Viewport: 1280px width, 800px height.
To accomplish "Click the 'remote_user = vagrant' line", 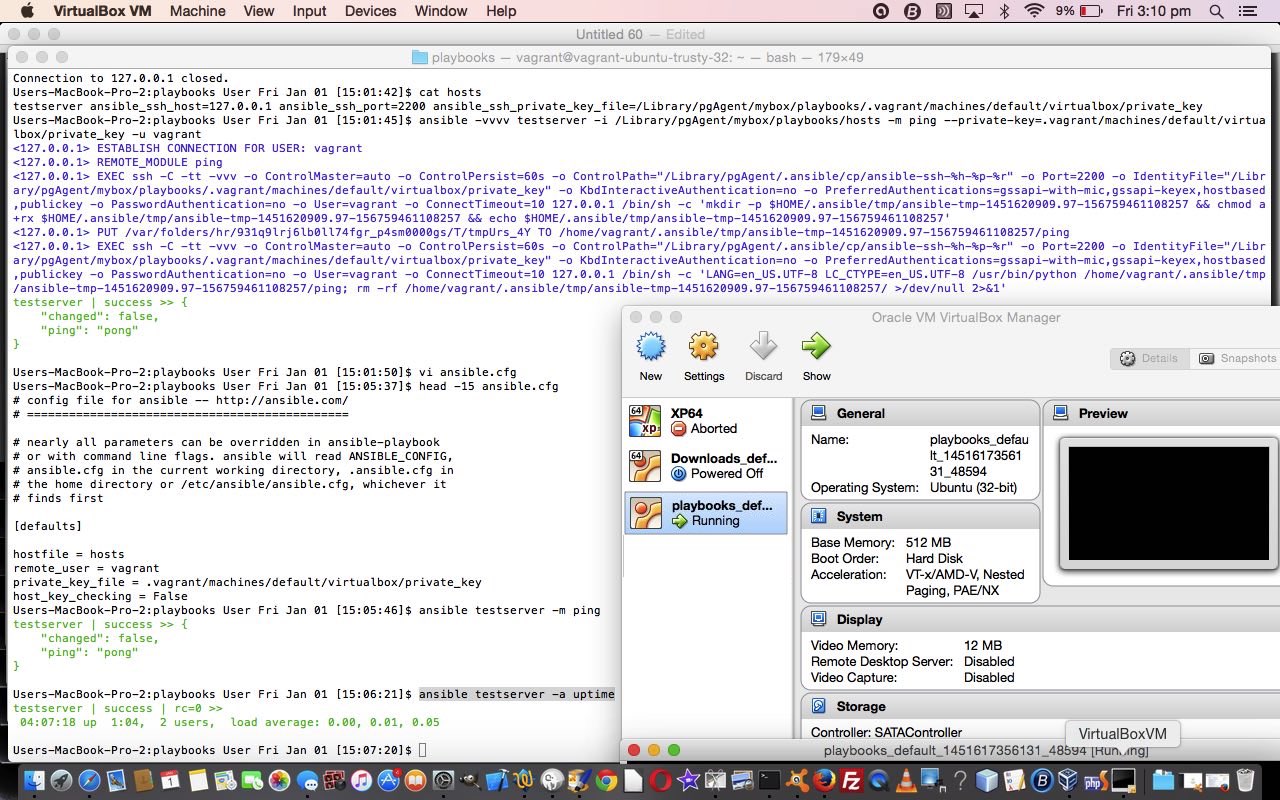I will (x=86, y=568).
